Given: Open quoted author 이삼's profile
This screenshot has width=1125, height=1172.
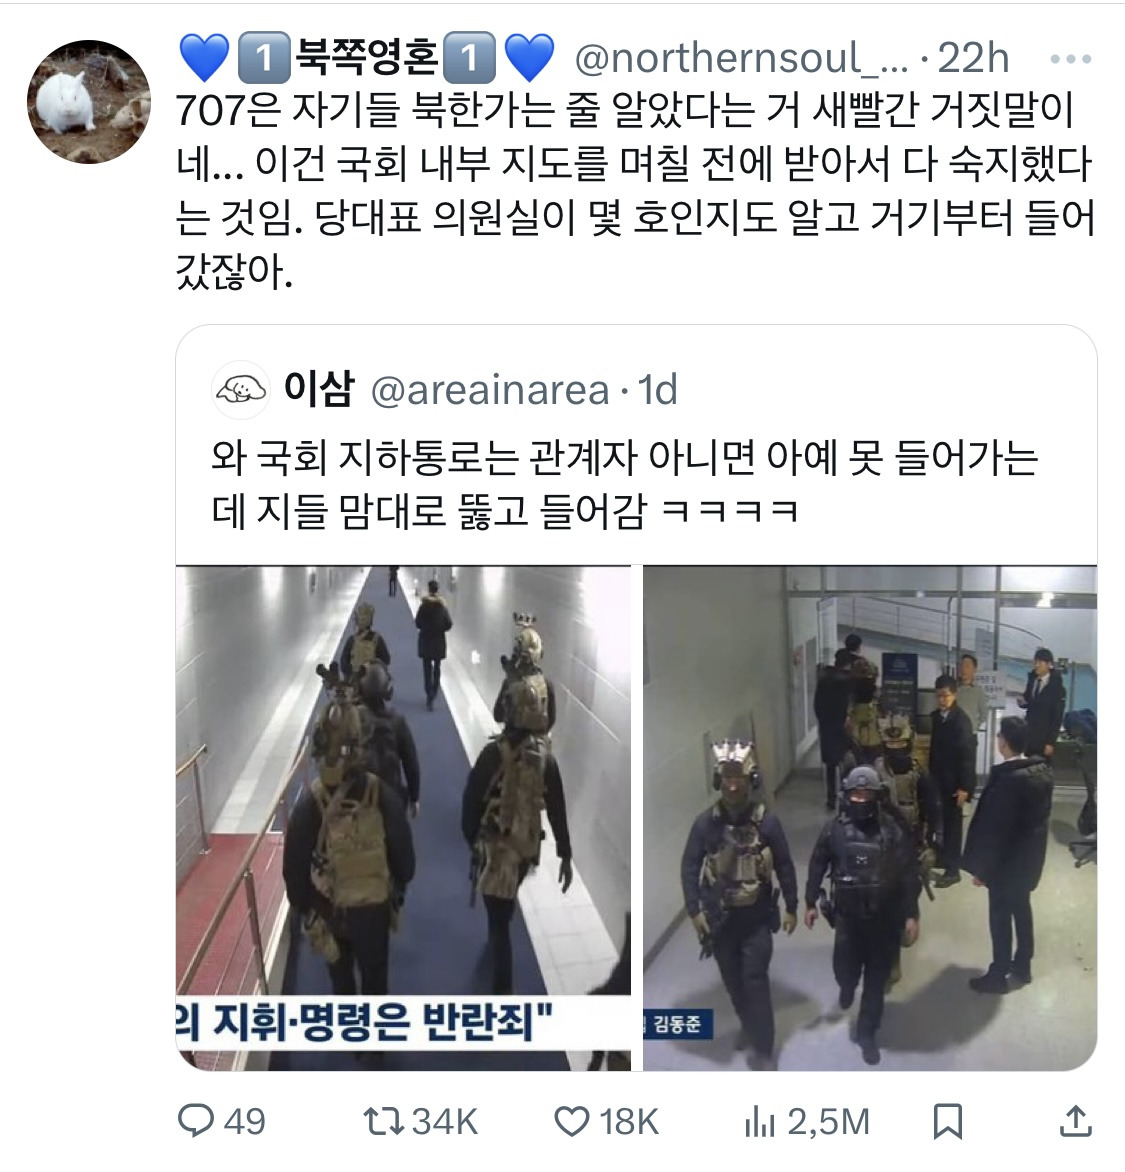Looking at the screenshot, I should [318, 389].
